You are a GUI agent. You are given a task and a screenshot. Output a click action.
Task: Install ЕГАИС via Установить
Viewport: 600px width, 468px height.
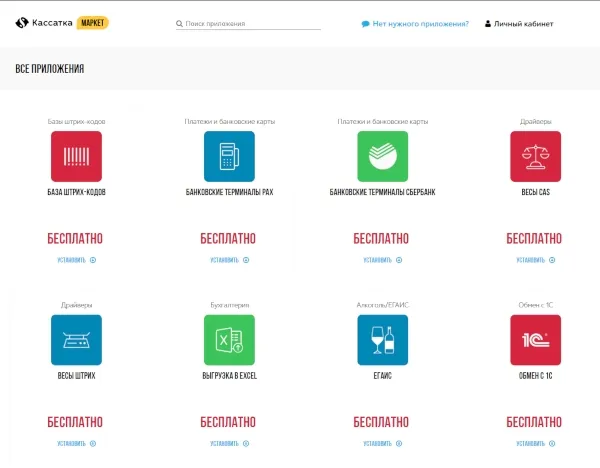(x=383, y=444)
